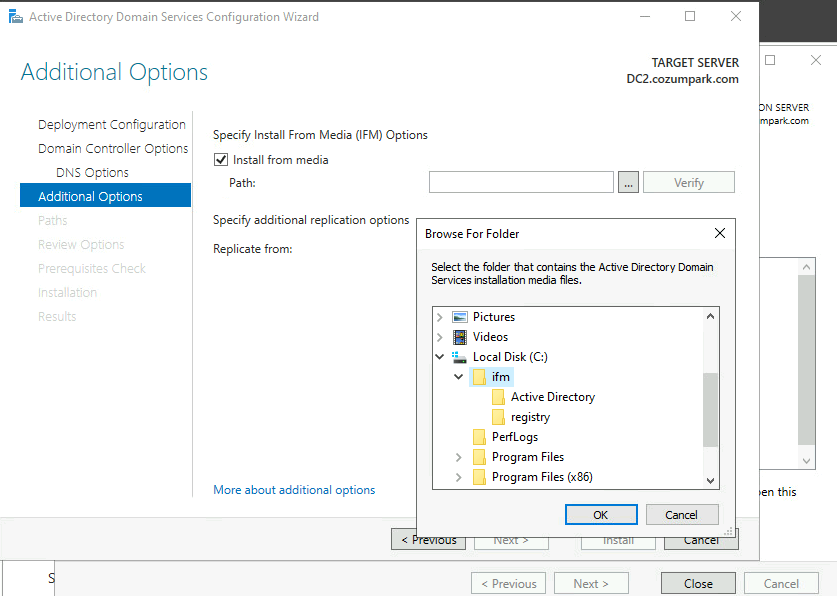This screenshot has width=837, height=596.
Task: Select the registry folder
Action: pyautogui.click(x=530, y=417)
